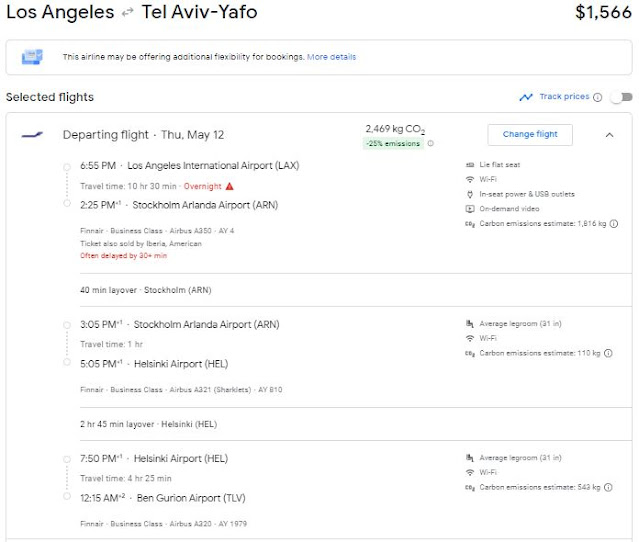639x542 pixels.
Task: Click the Change flight button
Action: click(530, 134)
